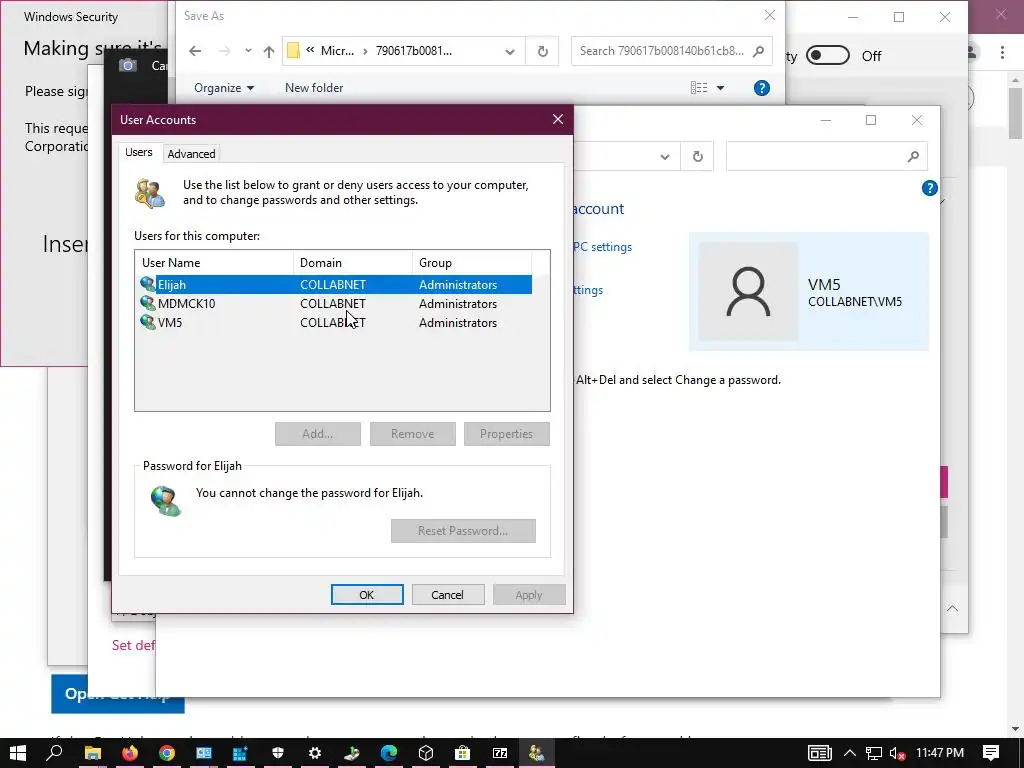
Task: Refresh the Save As folder view
Action: 542,51
